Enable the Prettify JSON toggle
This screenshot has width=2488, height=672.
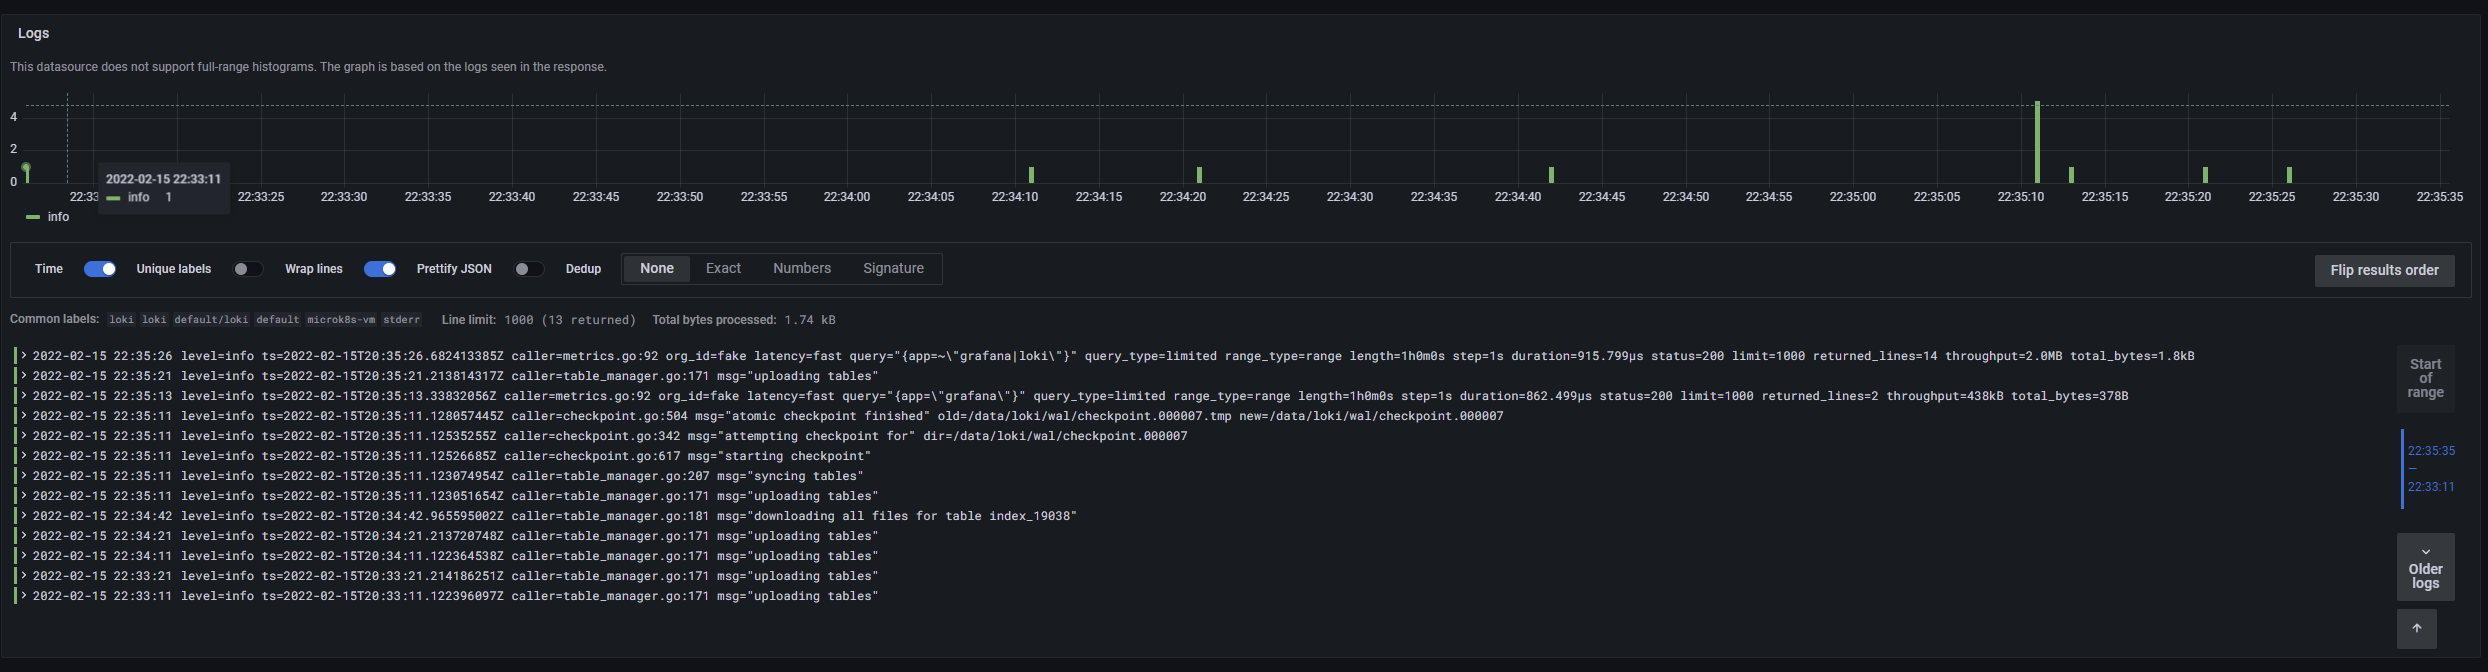pos(528,269)
